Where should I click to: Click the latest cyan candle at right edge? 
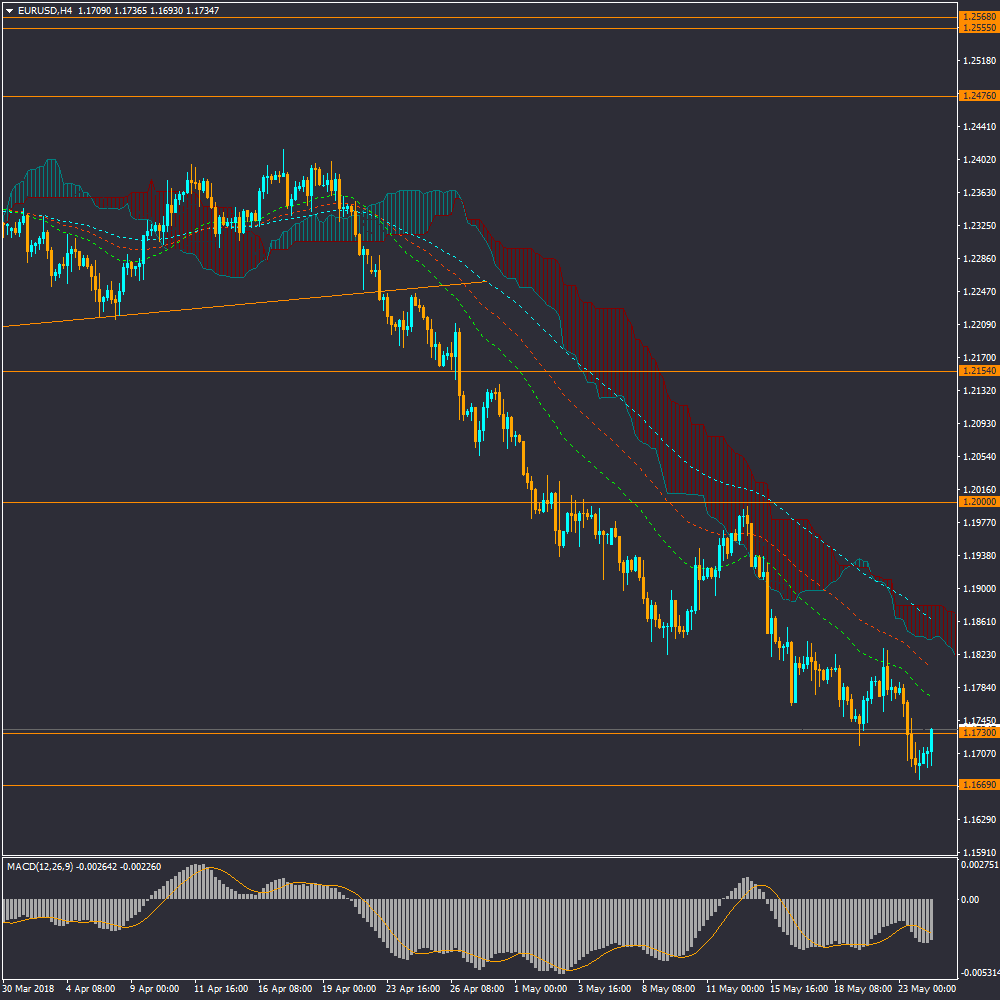tap(932, 743)
